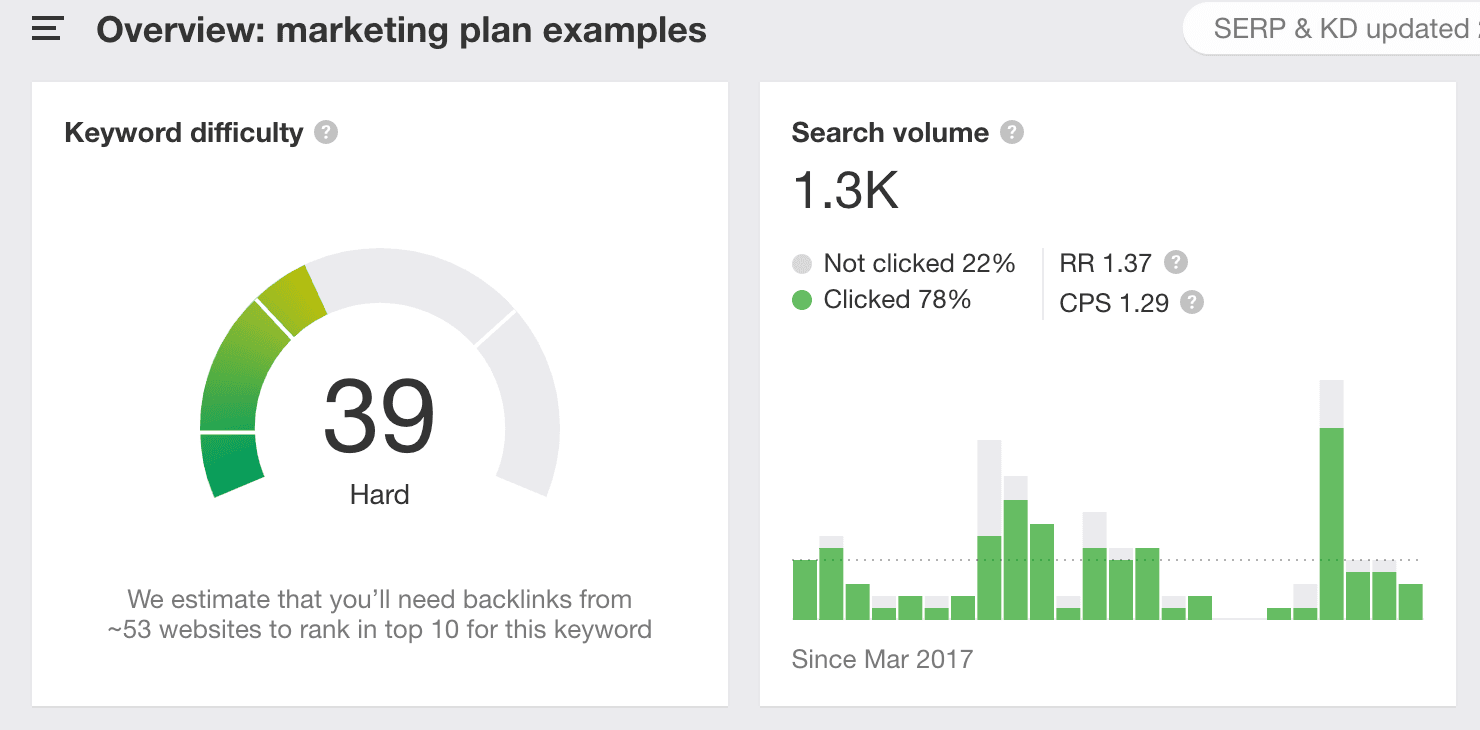Click the CPS 1.29 help icon

click(x=1192, y=302)
